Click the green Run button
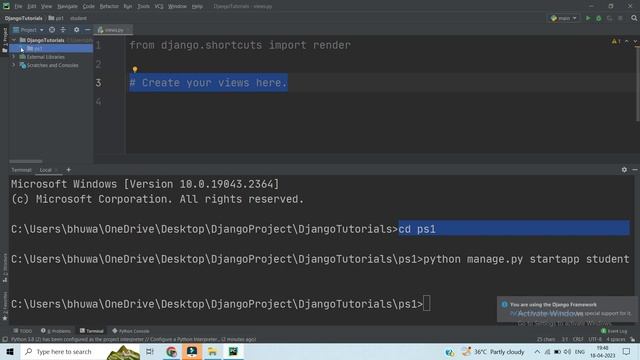 (588, 18)
